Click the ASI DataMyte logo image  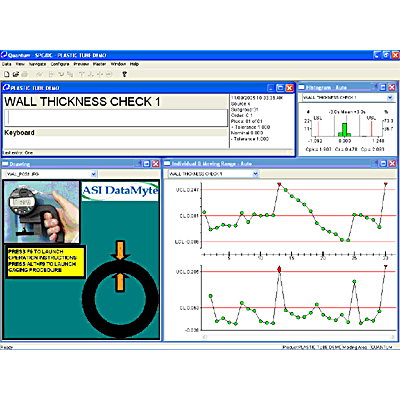click(120, 191)
